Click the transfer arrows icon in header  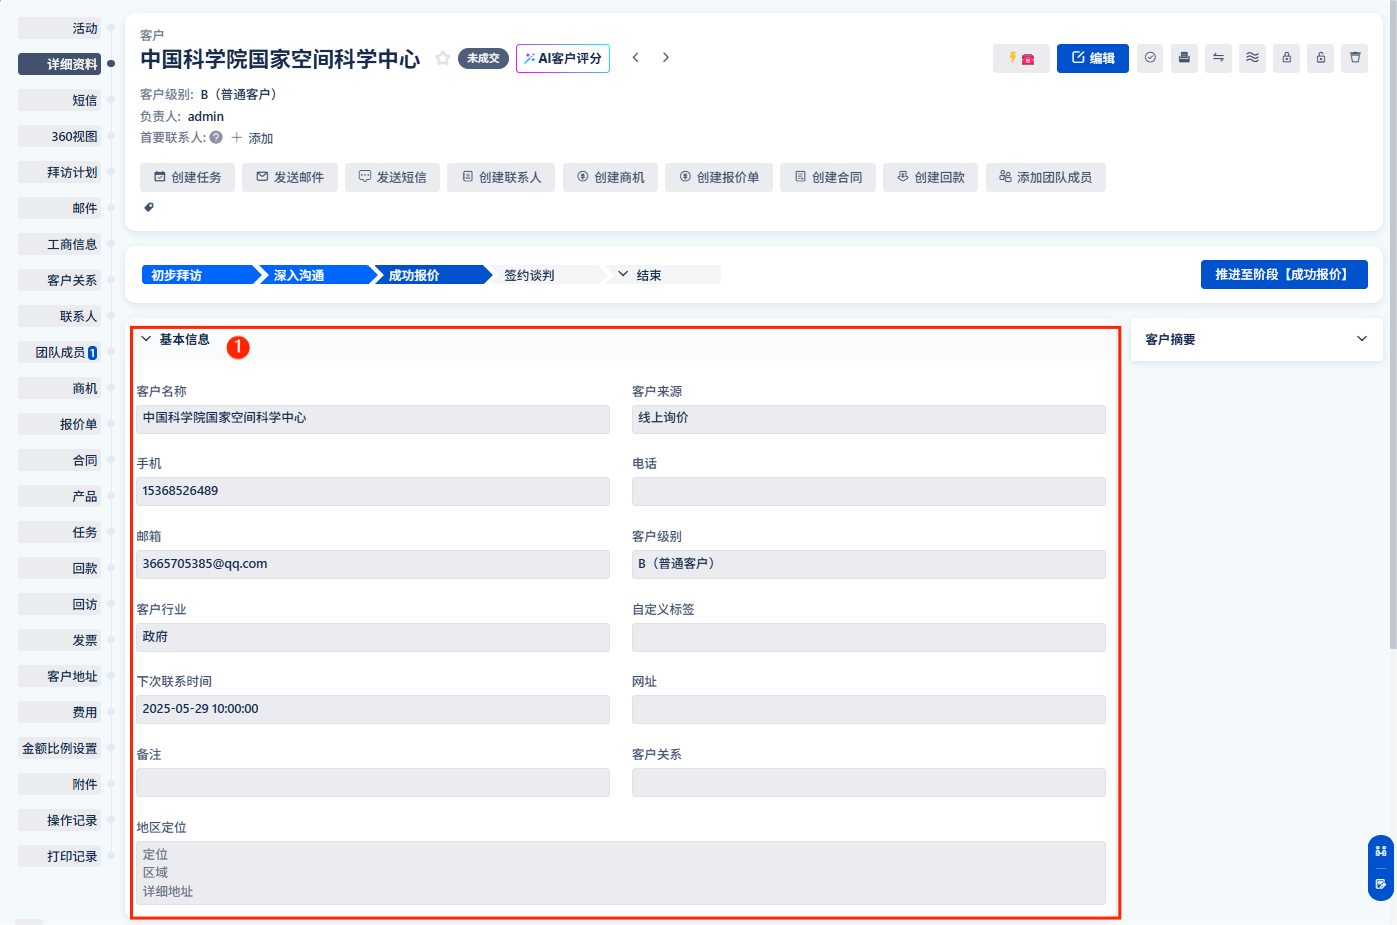click(1218, 58)
